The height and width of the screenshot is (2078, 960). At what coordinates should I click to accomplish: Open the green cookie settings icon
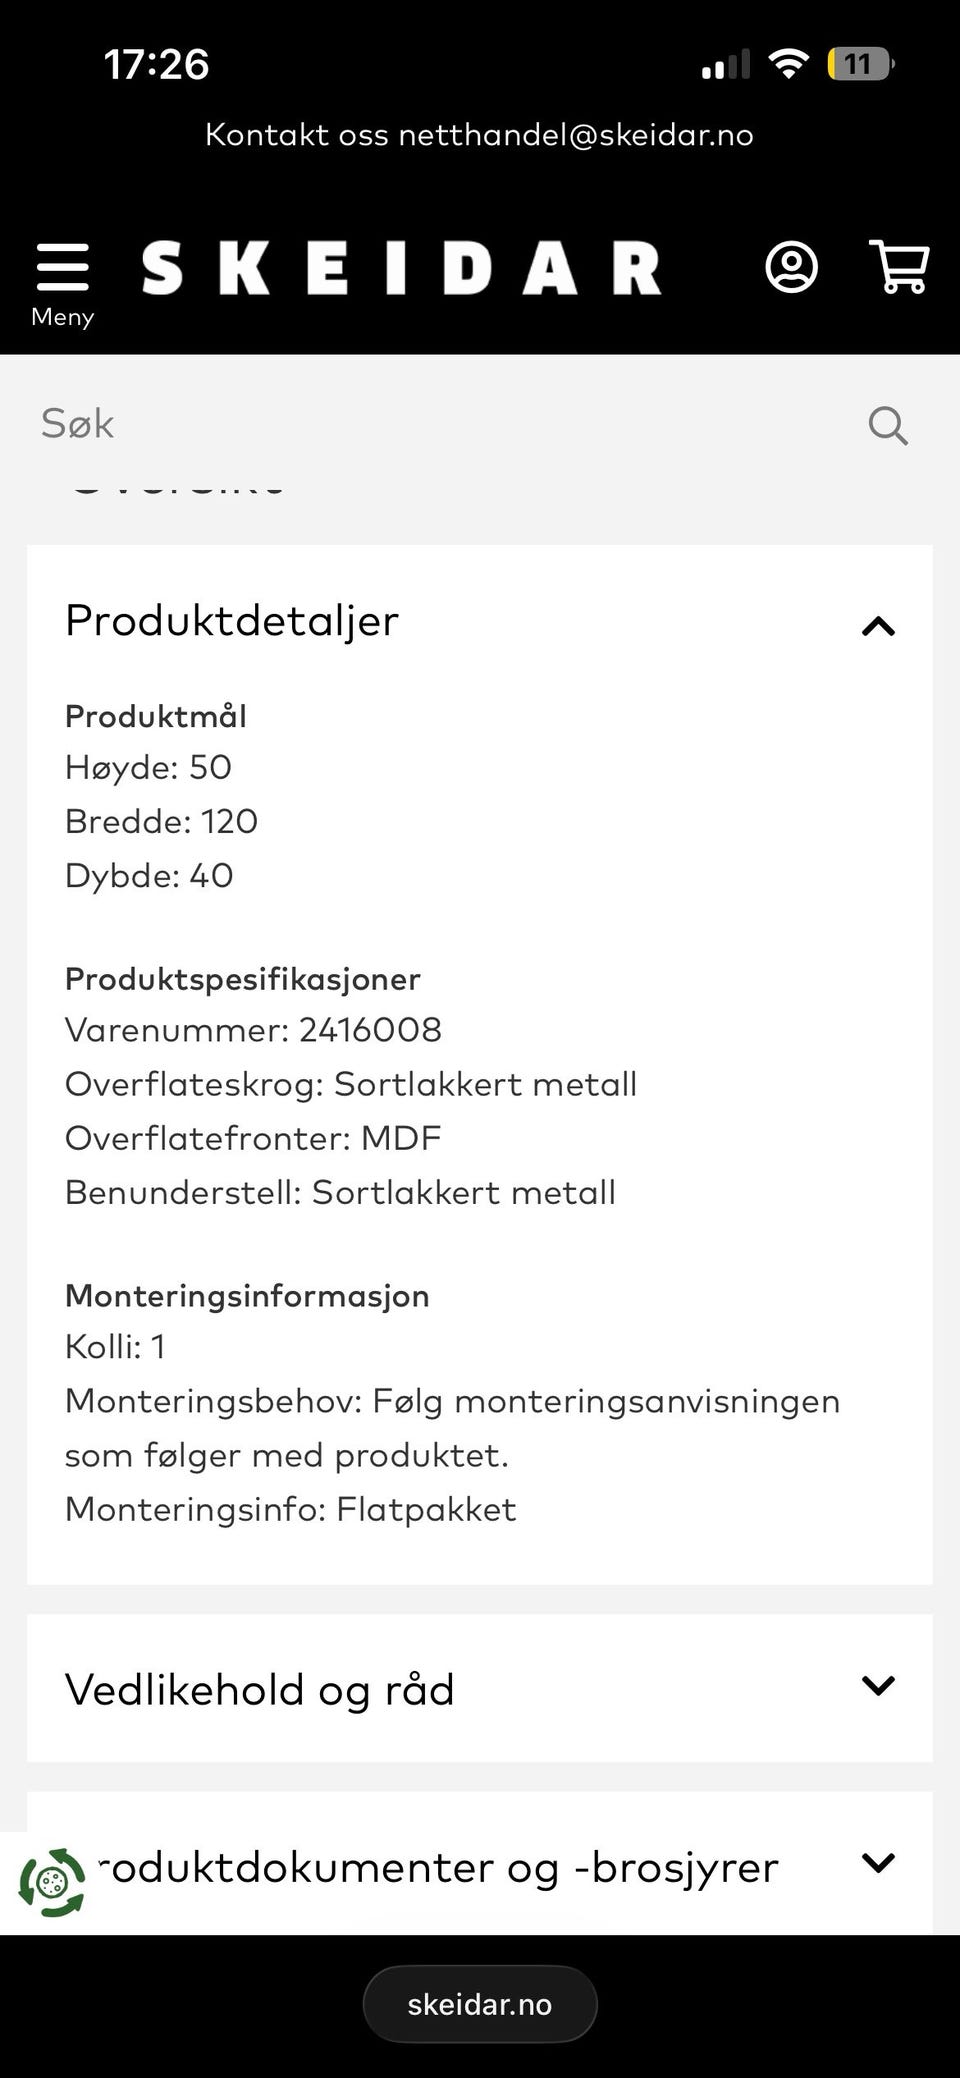tap(52, 1882)
